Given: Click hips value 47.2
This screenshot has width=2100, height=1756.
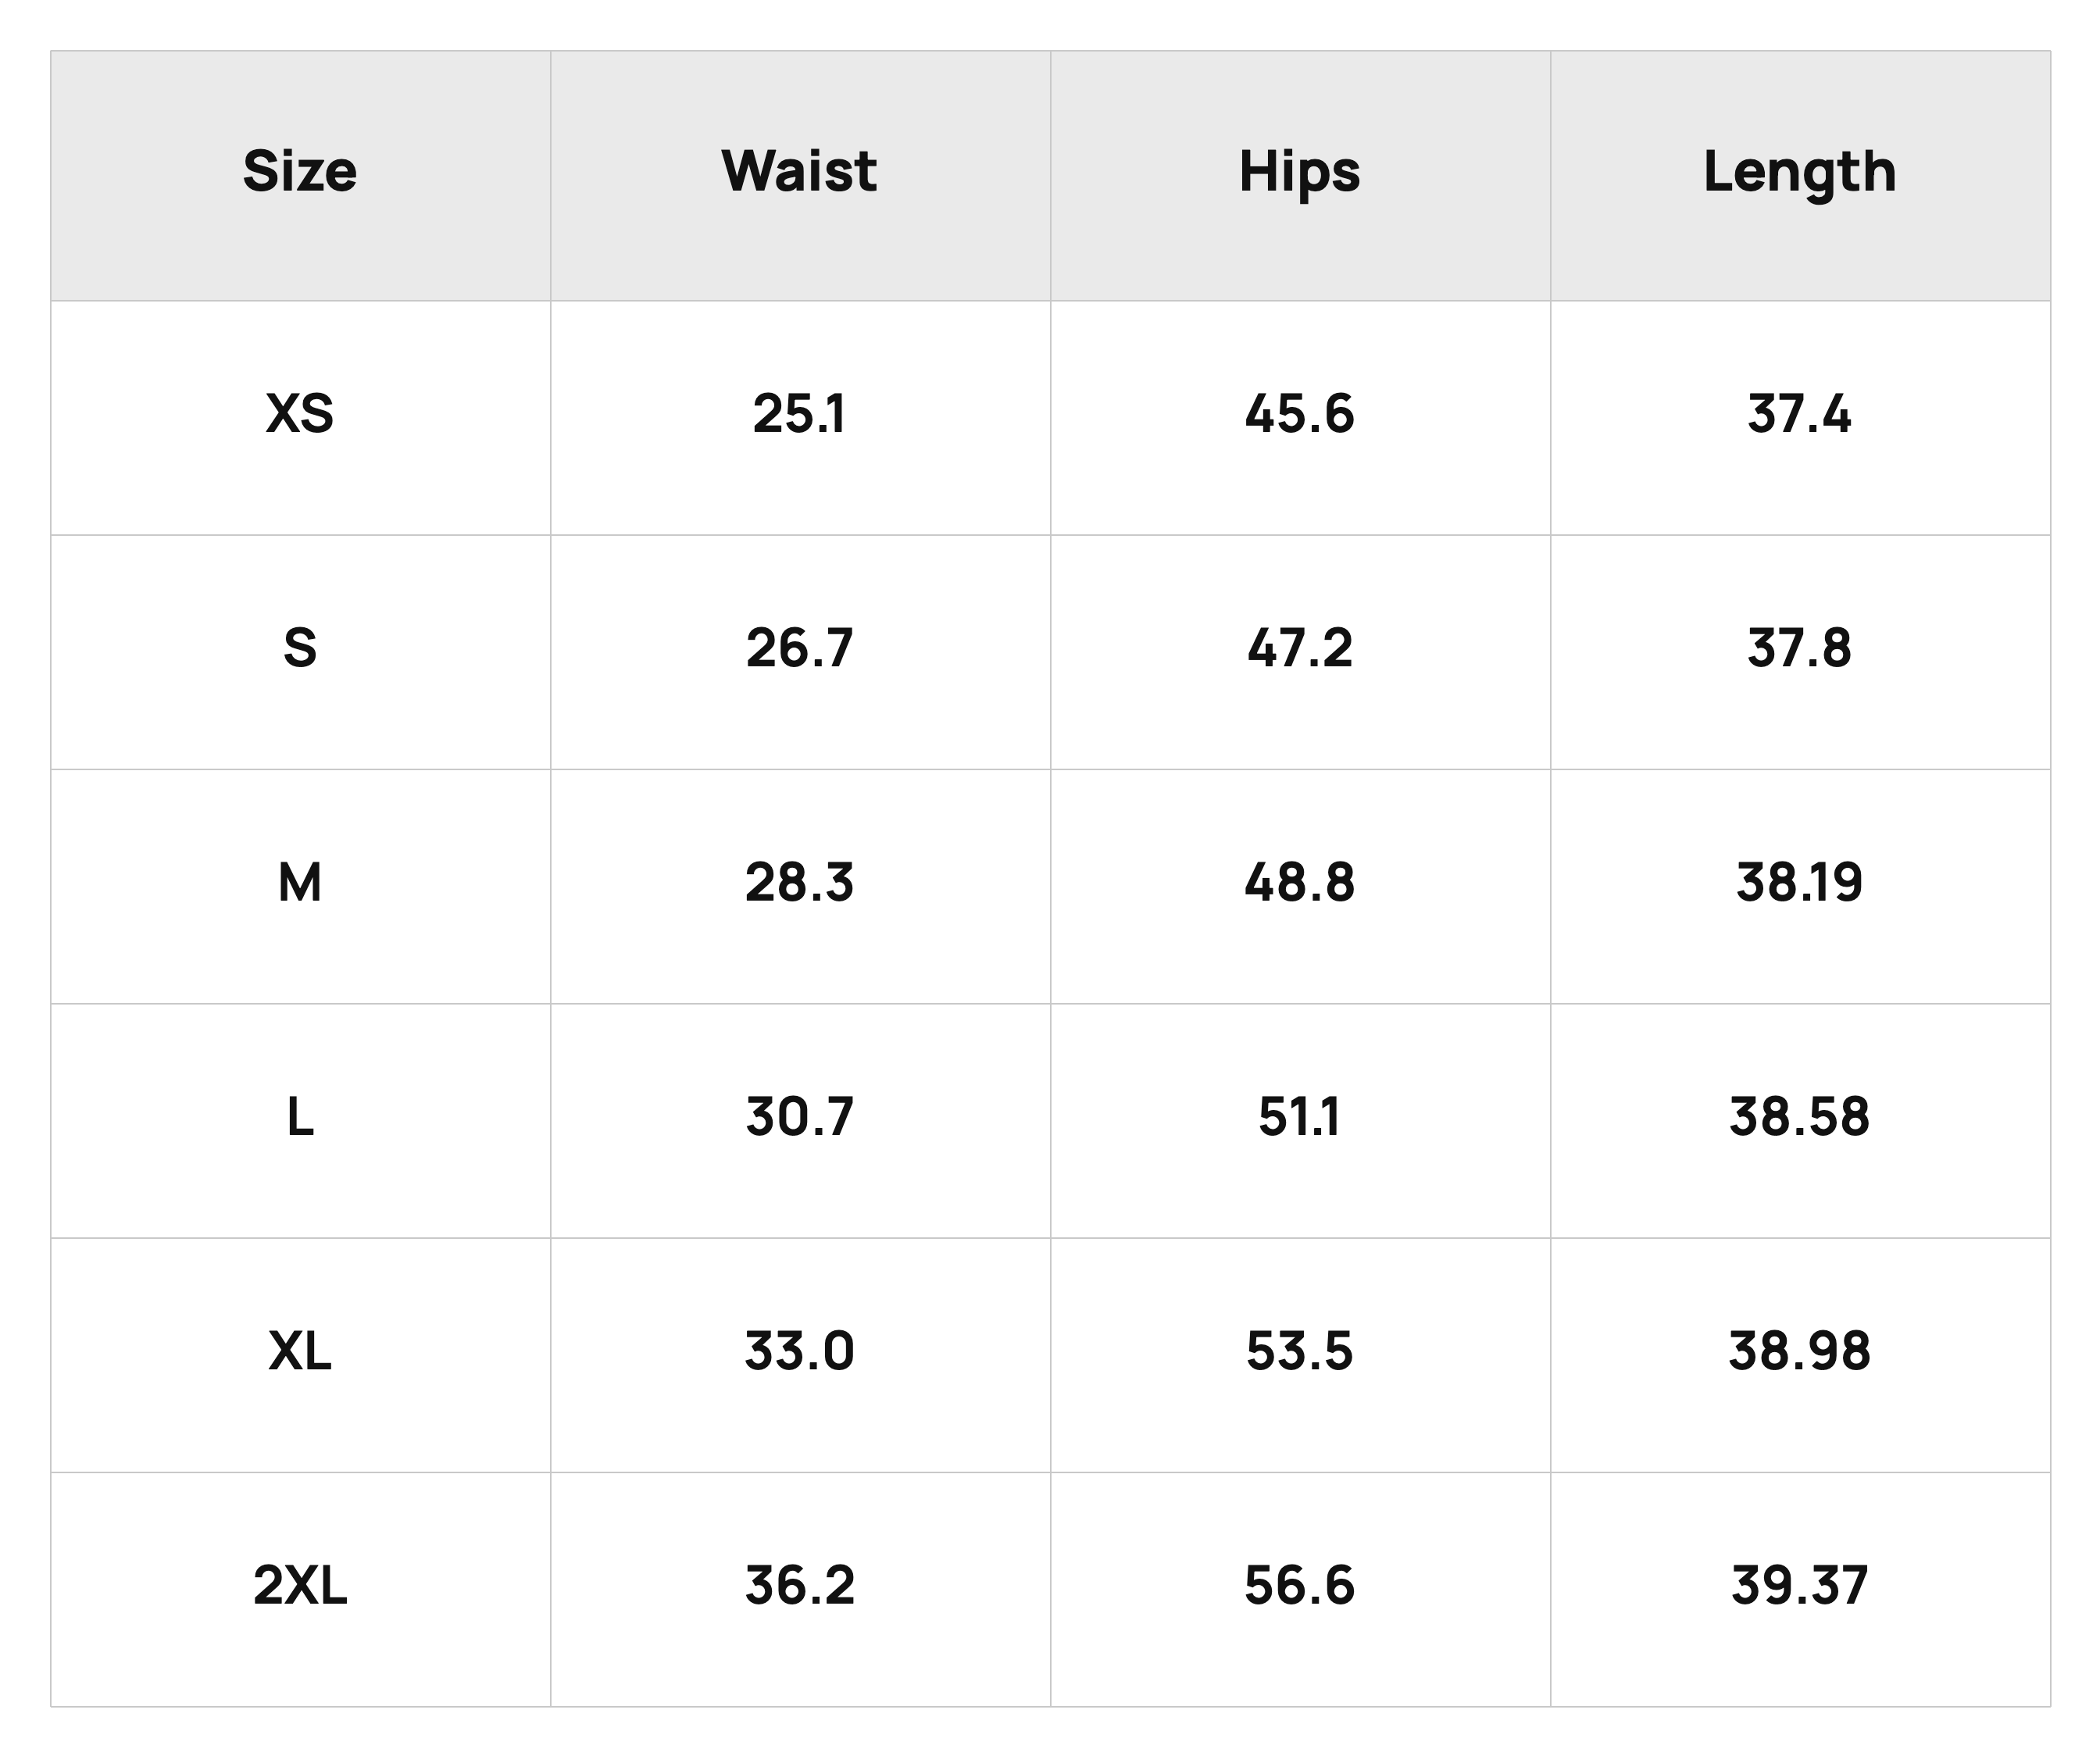Looking at the screenshot, I should coord(1299,647).
